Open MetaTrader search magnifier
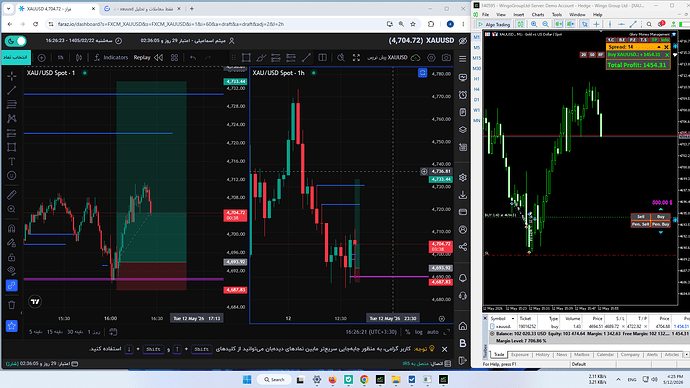The width and height of the screenshot is (690, 388). 649,25
